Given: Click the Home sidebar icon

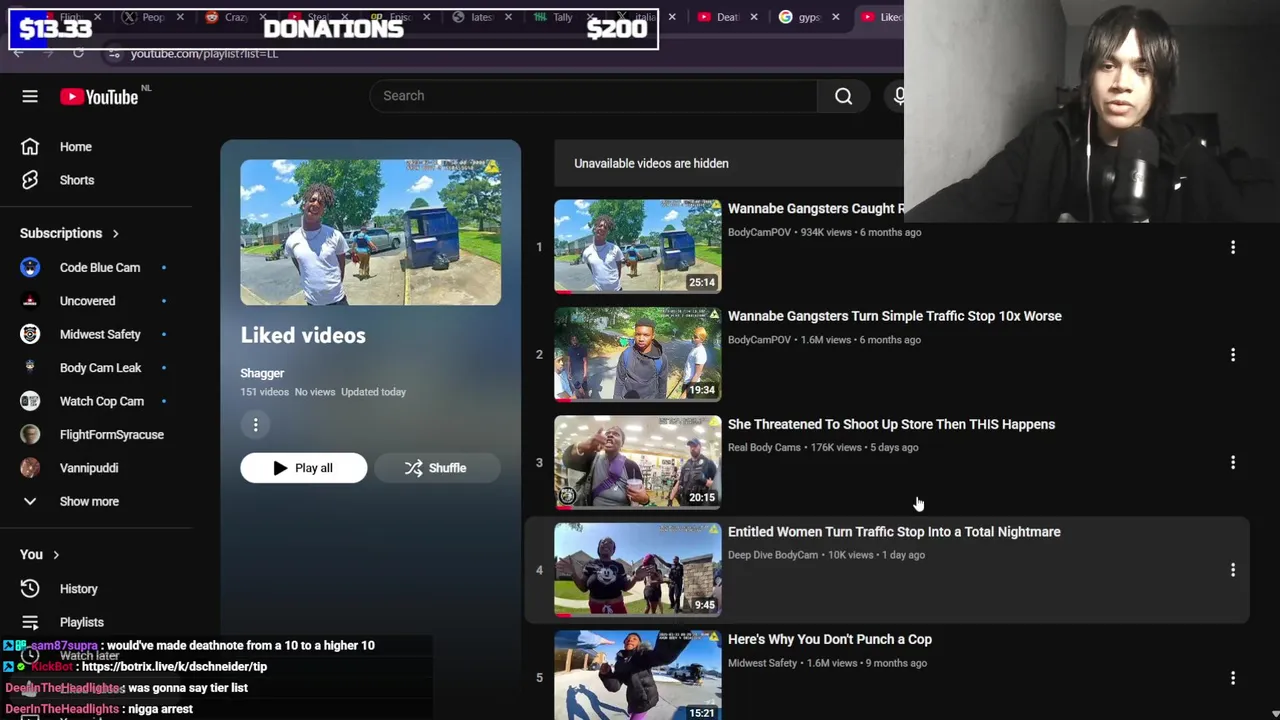Looking at the screenshot, I should pos(30,147).
